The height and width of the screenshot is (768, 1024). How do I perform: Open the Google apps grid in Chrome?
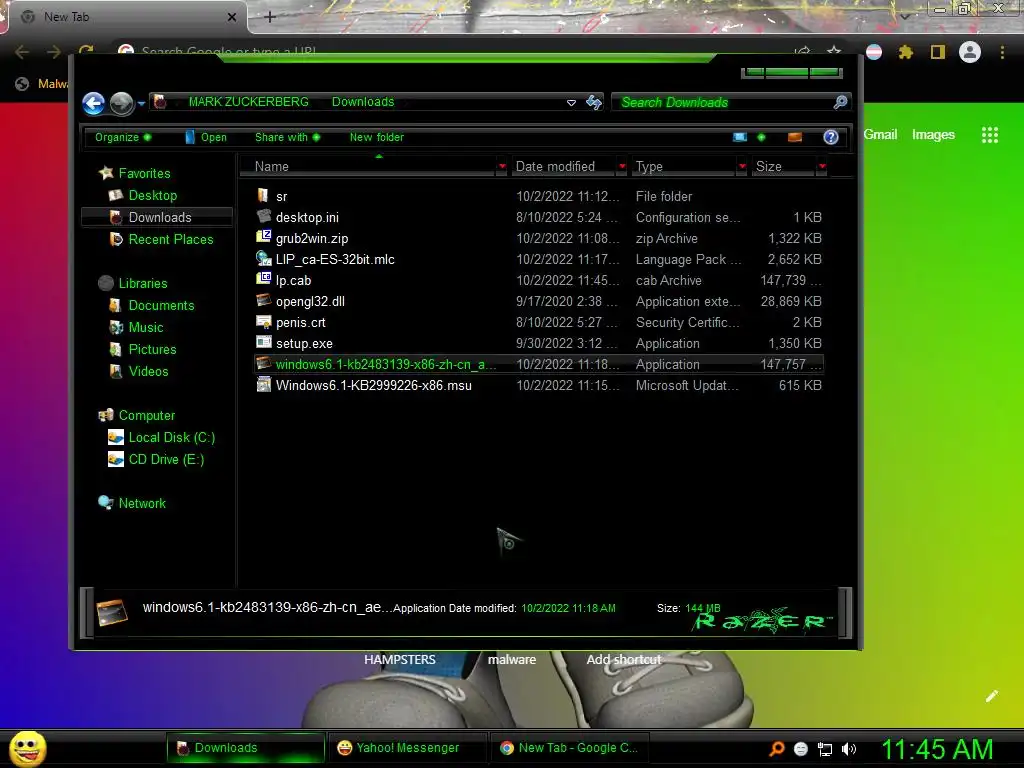[x=990, y=135]
